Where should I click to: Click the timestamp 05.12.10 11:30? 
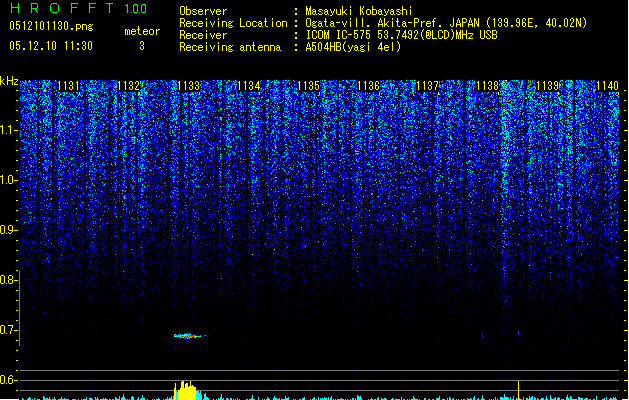click(51, 46)
